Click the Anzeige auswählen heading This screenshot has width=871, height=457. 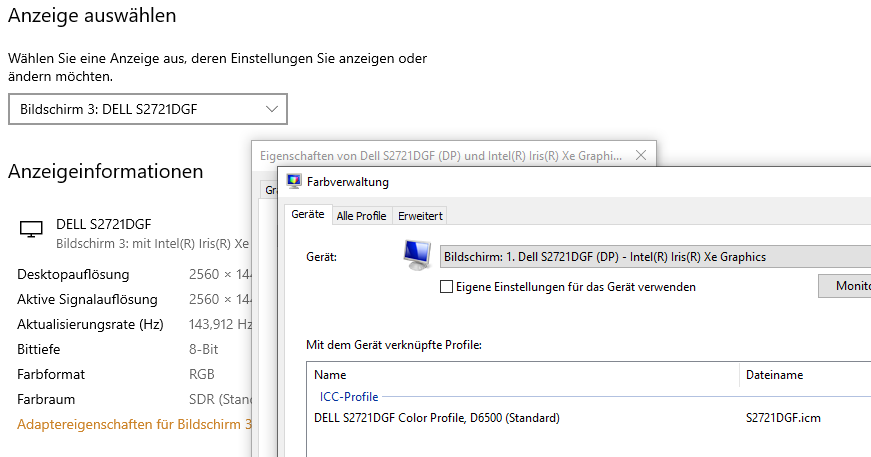pos(92,15)
